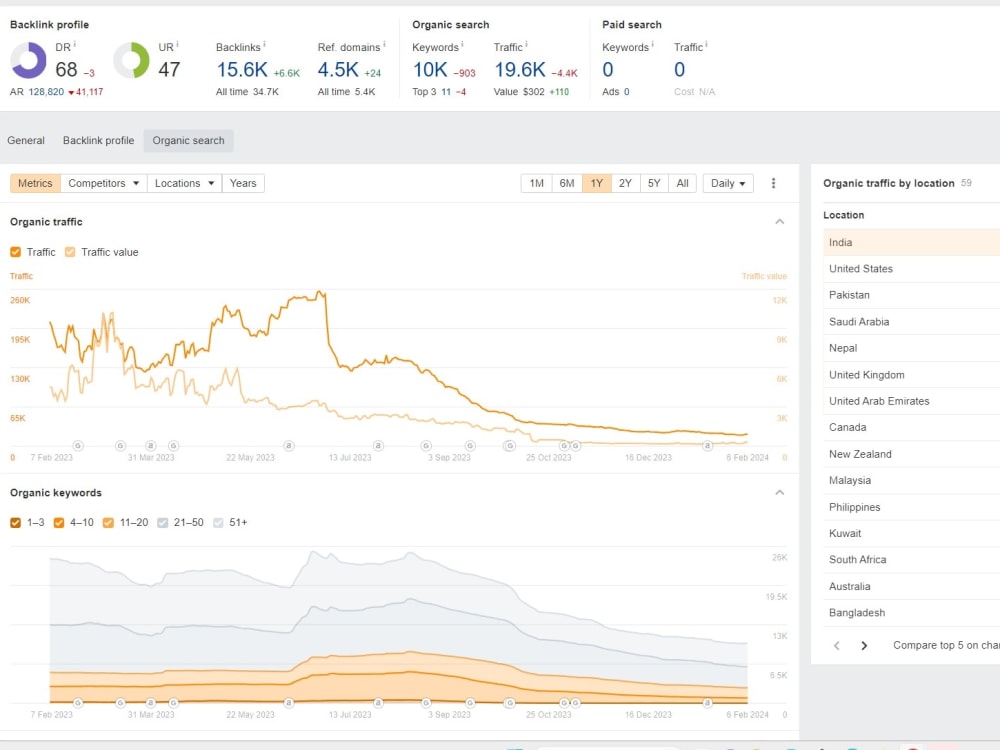Open the Competitors dropdown
Viewport: 1000px width, 750px height.
[103, 183]
